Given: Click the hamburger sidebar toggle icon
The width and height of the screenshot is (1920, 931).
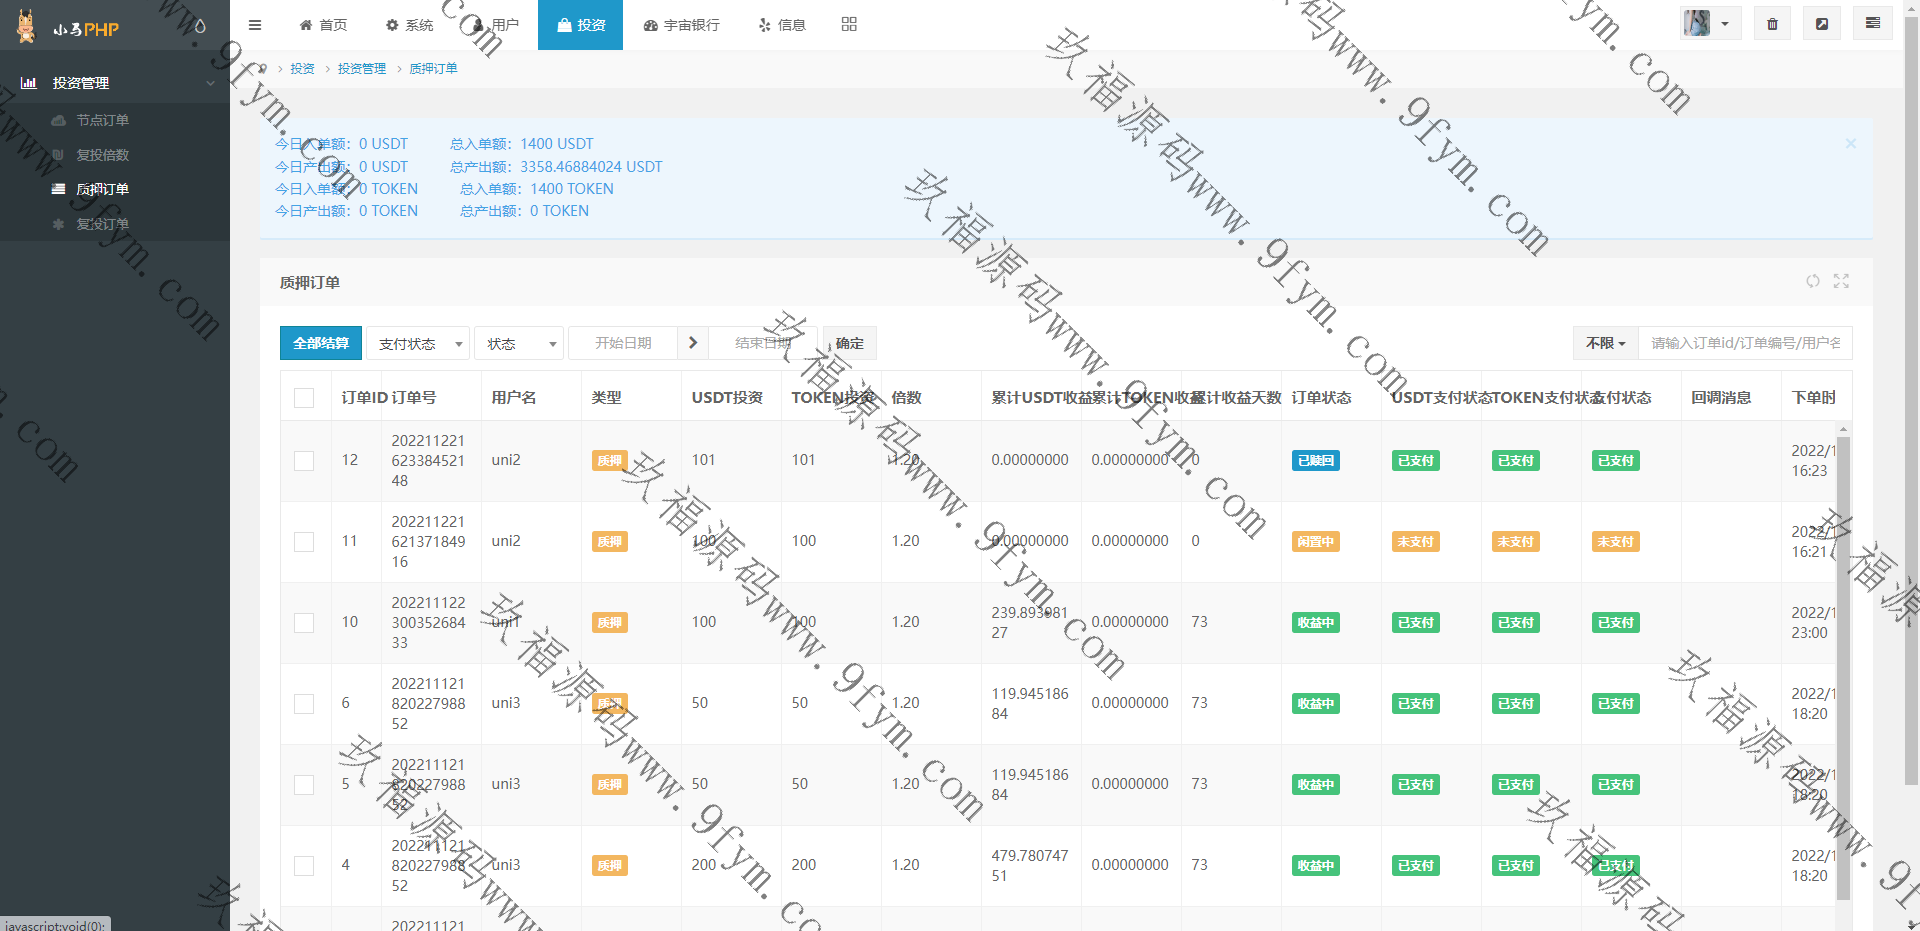Looking at the screenshot, I should 255,25.
